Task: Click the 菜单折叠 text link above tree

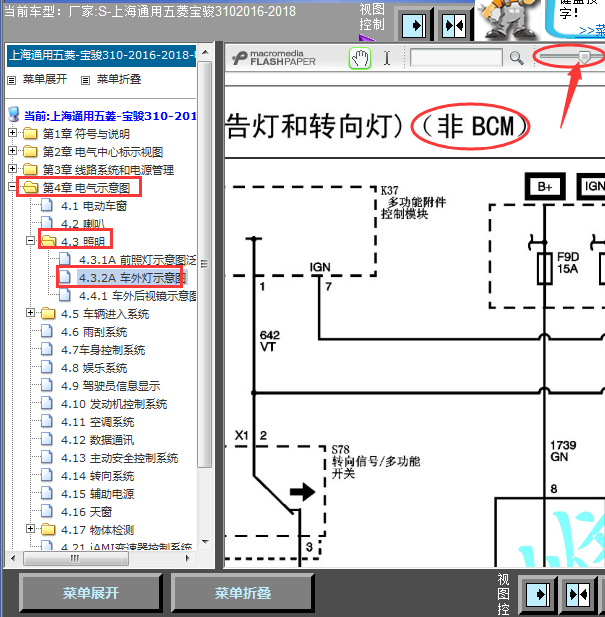Action: [119, 79]
